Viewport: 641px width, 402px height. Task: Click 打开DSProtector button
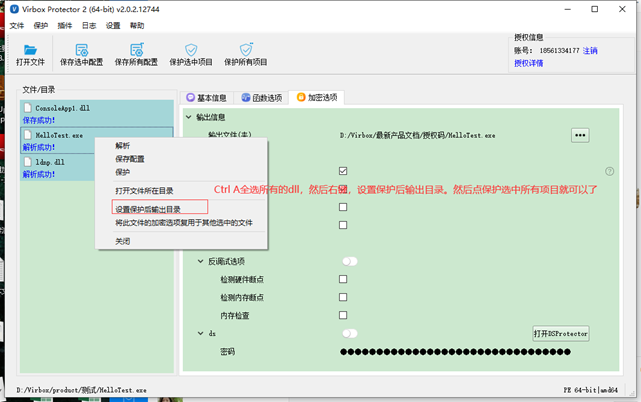pyautogui.click(x=560, y=334)
